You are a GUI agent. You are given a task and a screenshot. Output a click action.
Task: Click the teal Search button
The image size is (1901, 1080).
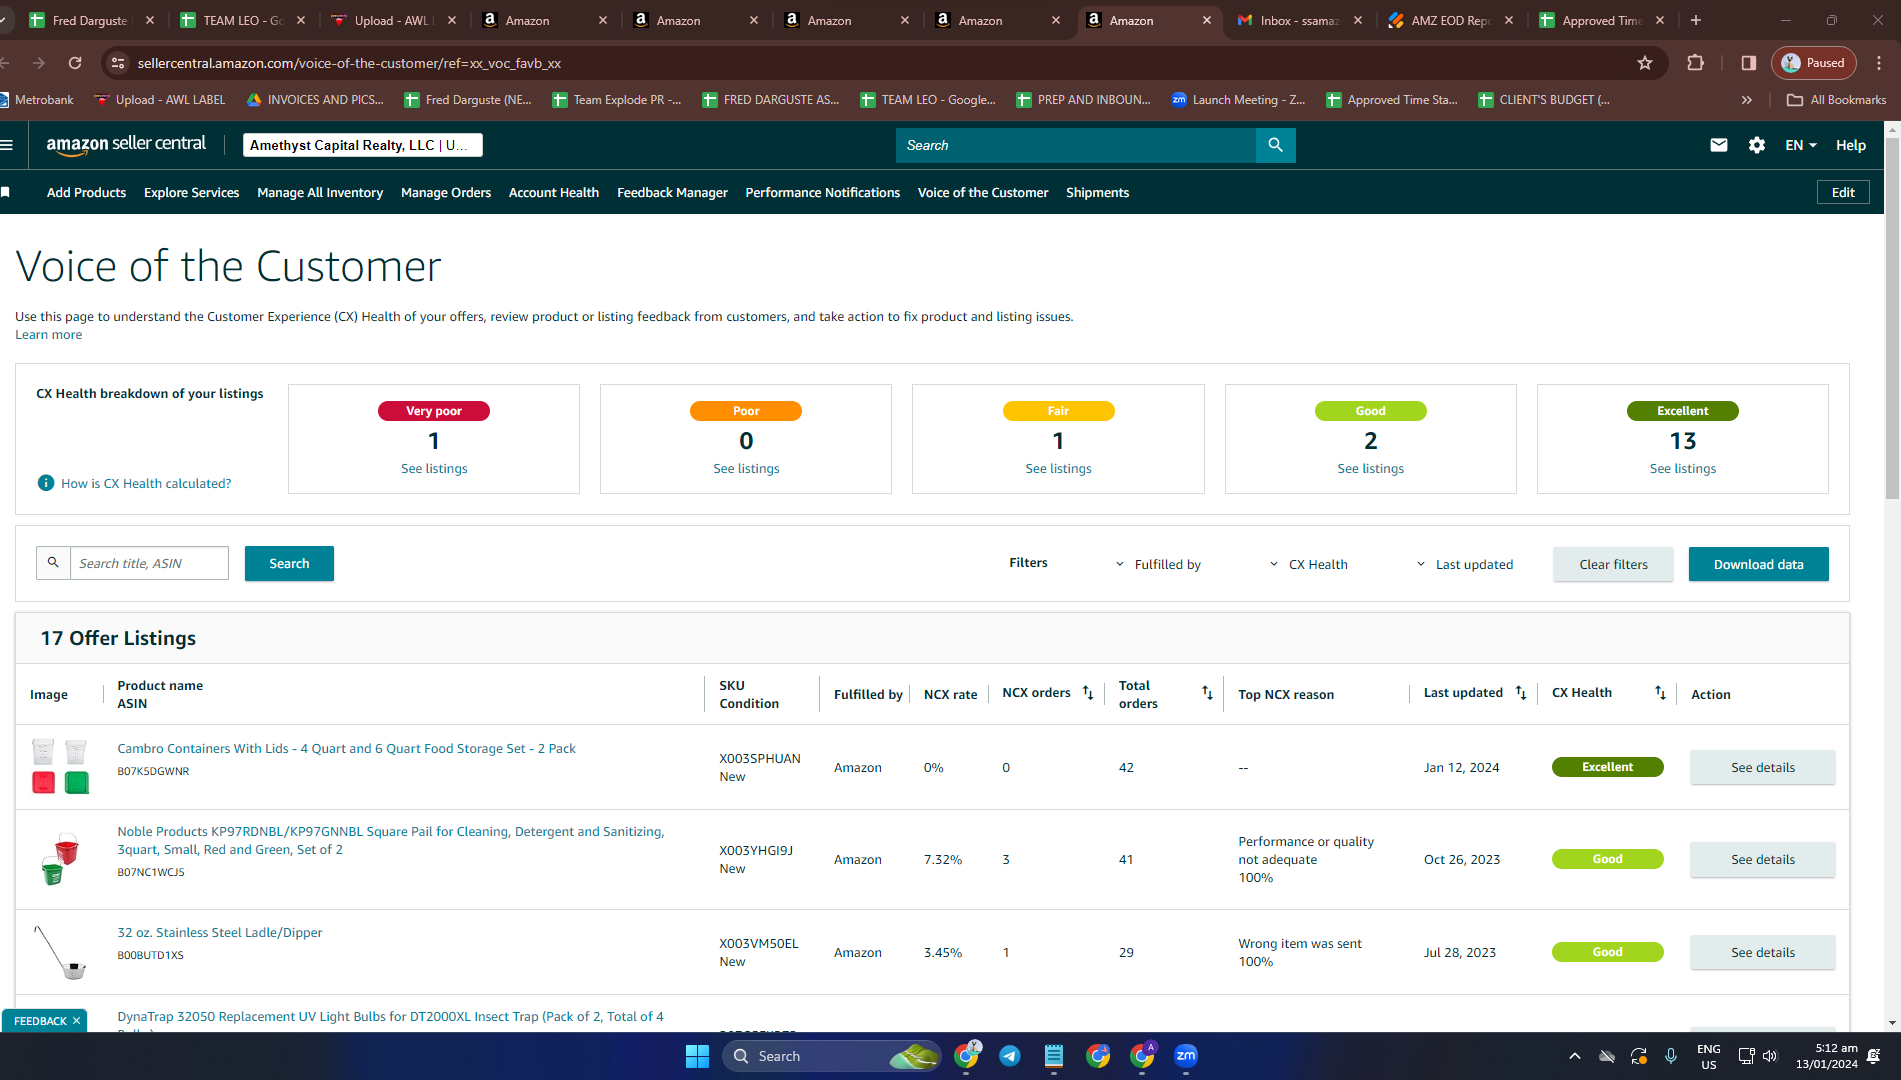[x=289, y=563]
